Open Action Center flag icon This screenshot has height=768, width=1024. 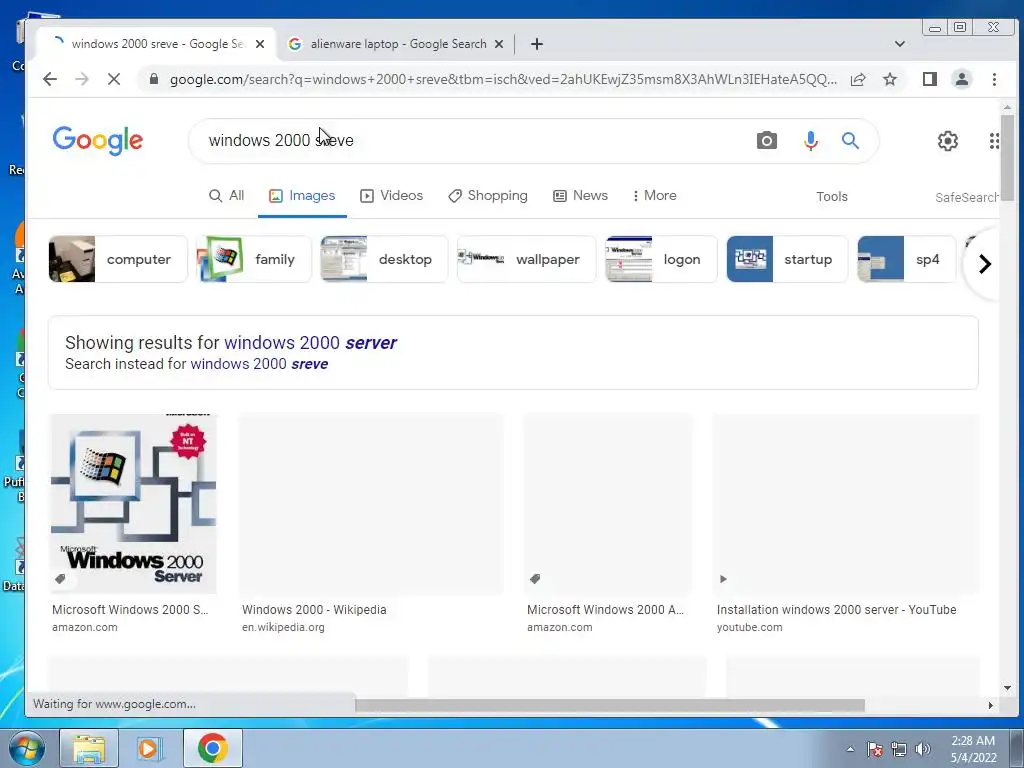point(874,749)
